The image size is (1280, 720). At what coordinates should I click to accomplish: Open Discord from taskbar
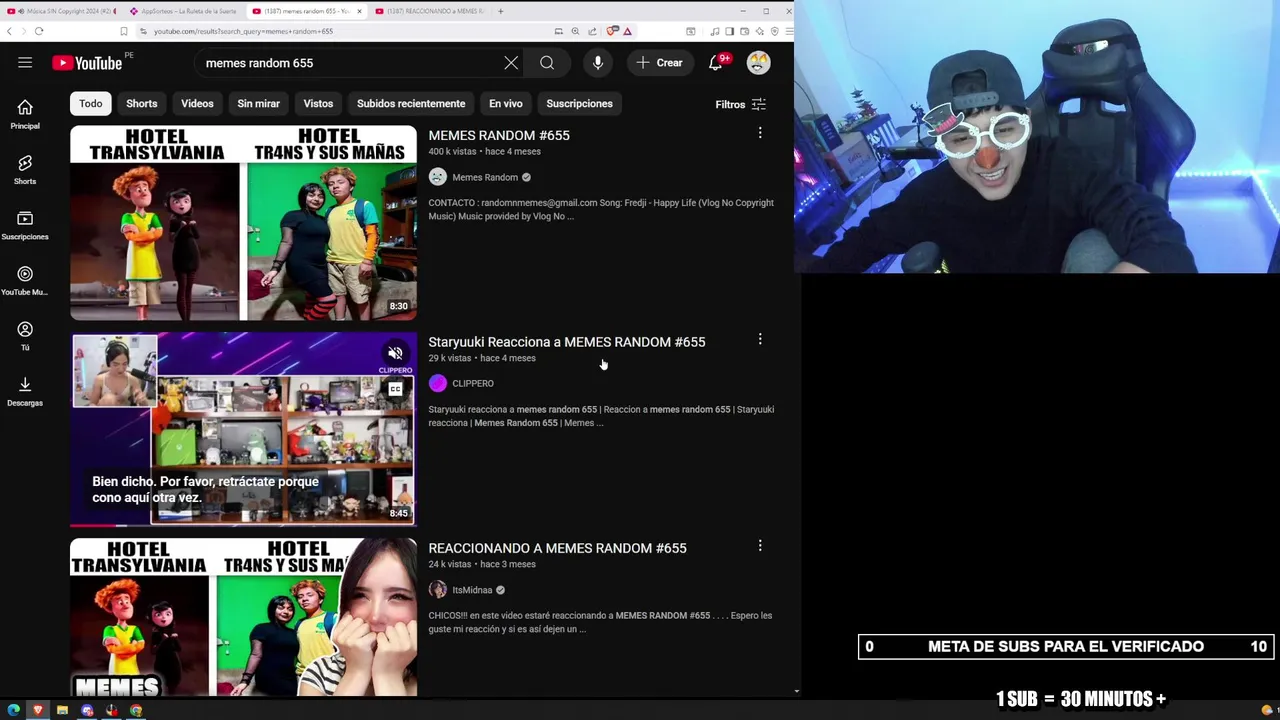[87, 710]
